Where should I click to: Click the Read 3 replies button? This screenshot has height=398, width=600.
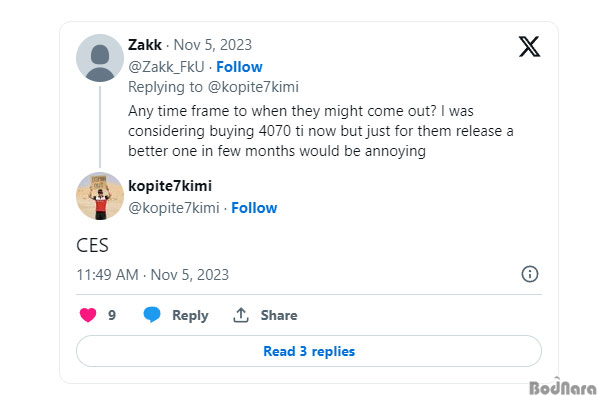click(x=309, y=351)
